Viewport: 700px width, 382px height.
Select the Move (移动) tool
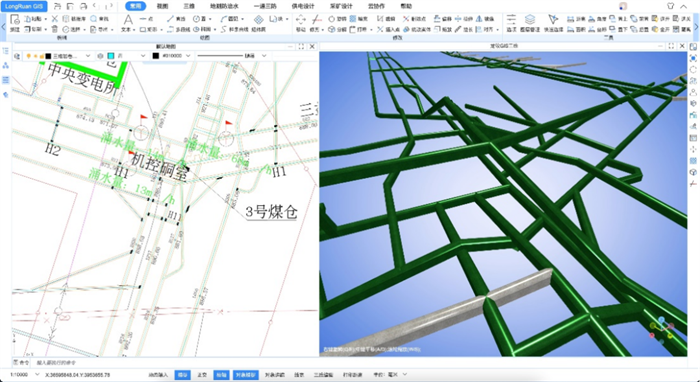301,23
